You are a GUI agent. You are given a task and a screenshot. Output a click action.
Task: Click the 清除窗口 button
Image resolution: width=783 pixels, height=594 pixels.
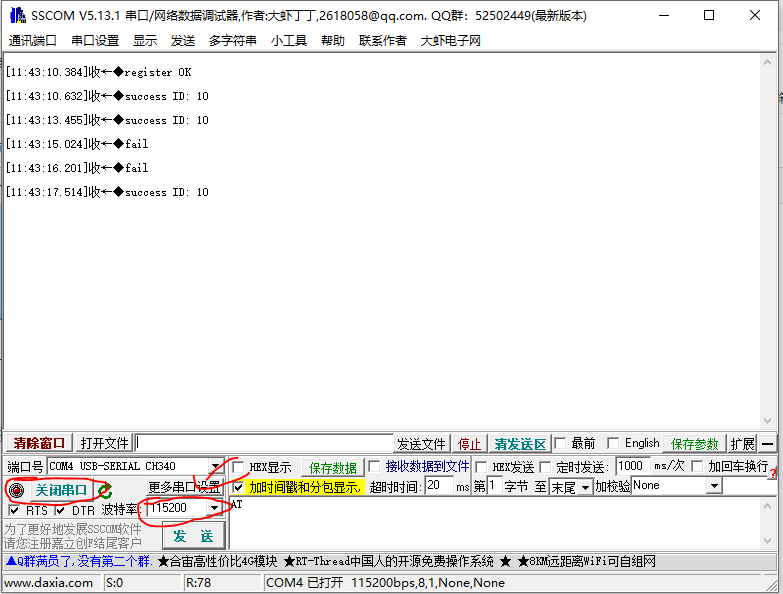click(39, 443)
